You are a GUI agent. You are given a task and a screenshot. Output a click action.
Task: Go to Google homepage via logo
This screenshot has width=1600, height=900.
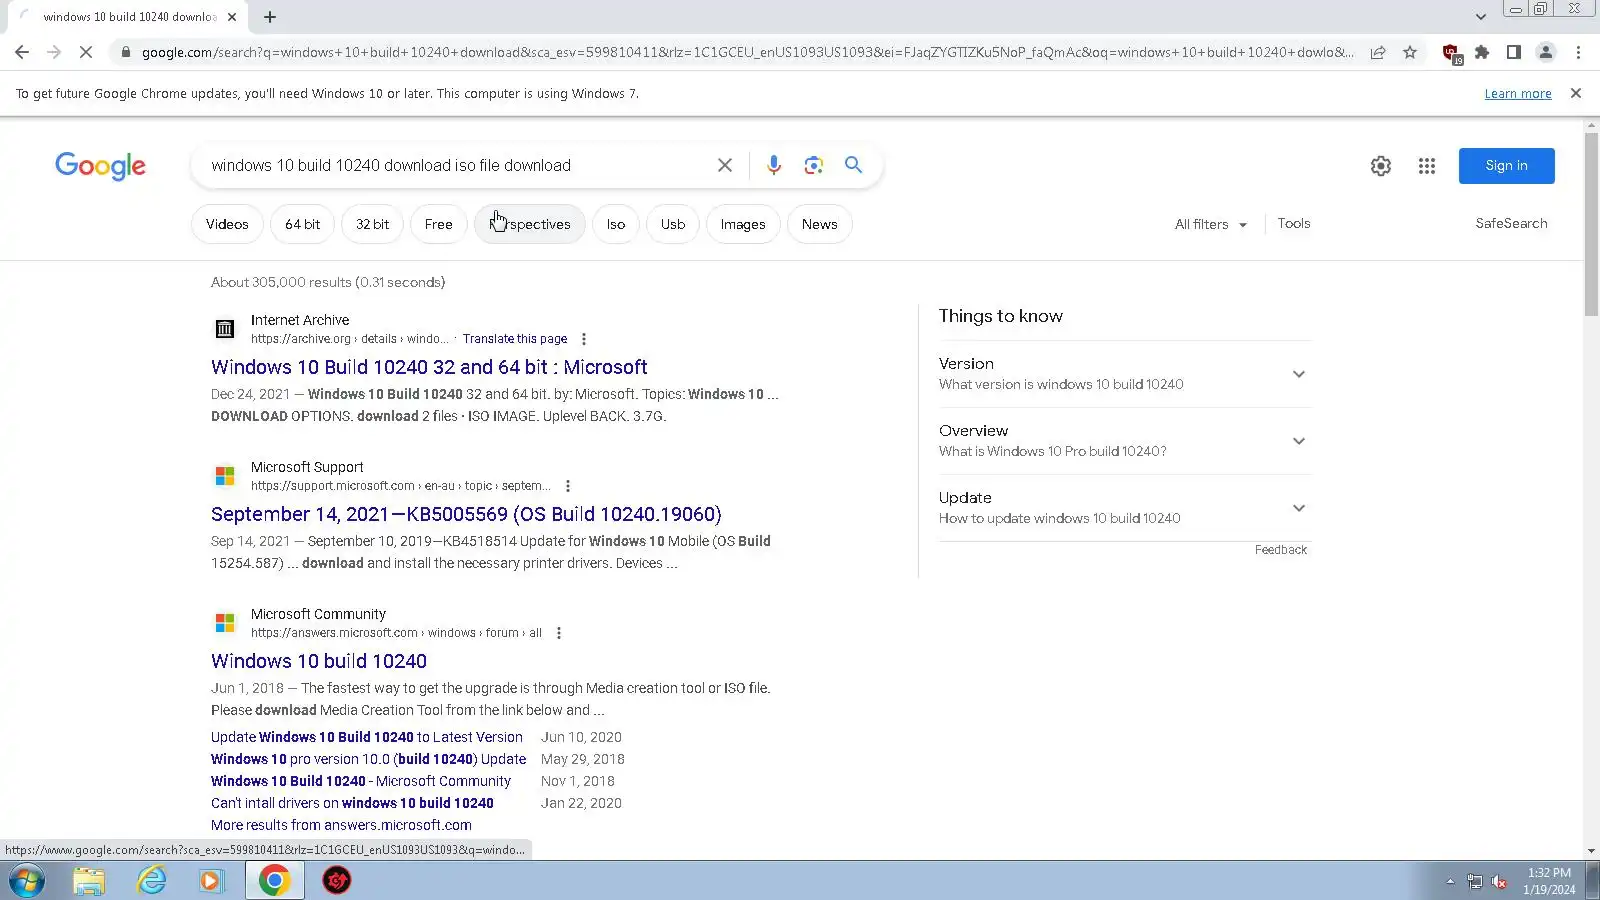[100, 166]
